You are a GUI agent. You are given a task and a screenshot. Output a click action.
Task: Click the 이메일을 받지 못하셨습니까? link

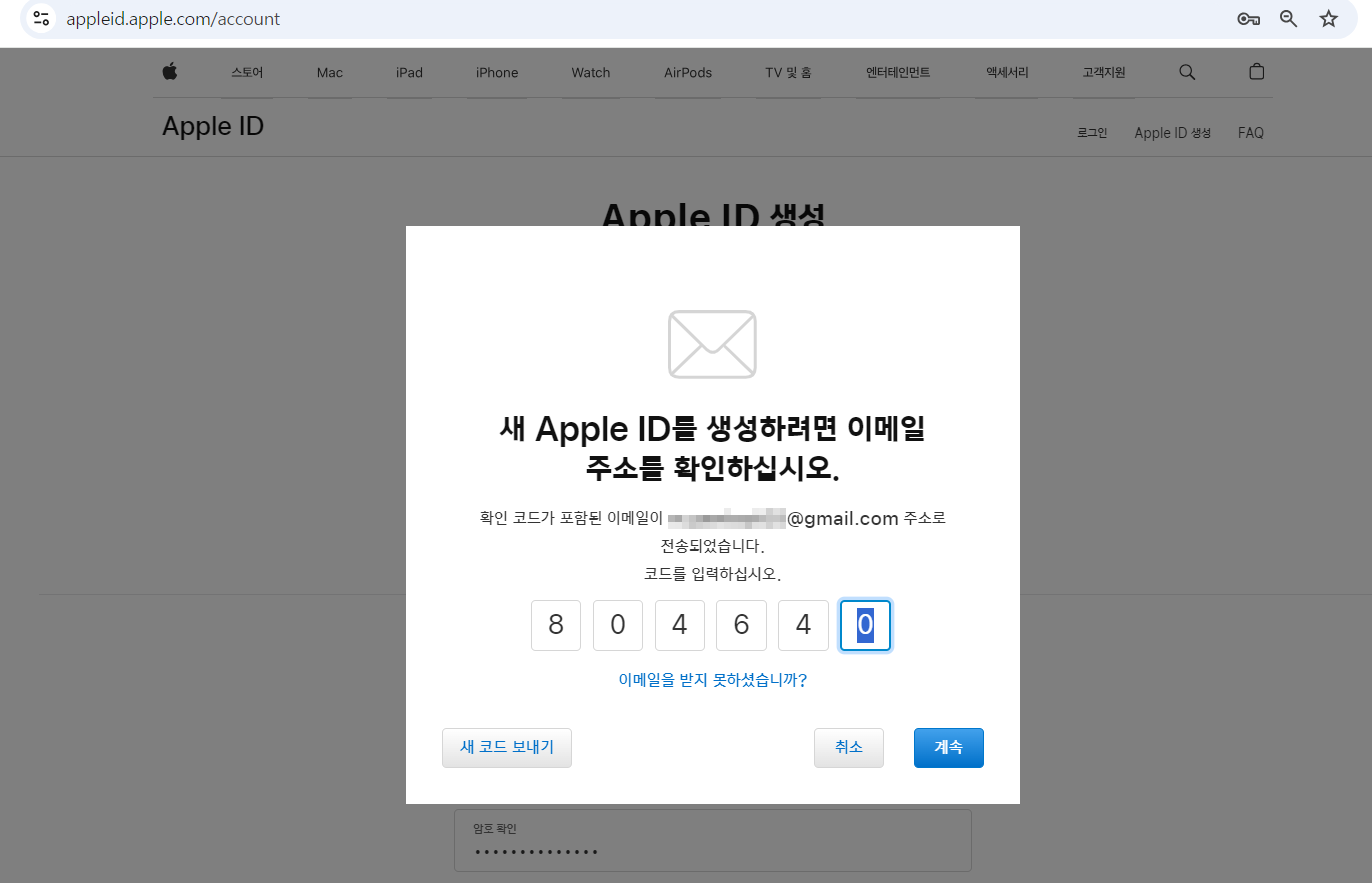point(713,680)
